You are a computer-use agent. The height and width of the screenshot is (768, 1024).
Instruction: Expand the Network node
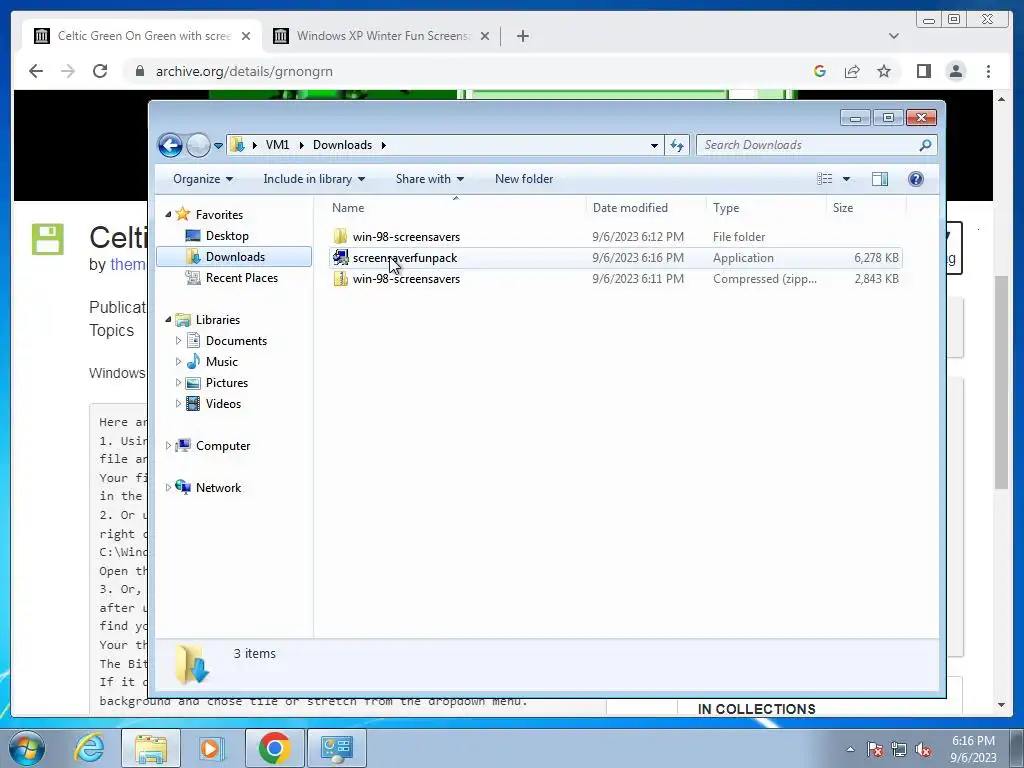point(168,487)
